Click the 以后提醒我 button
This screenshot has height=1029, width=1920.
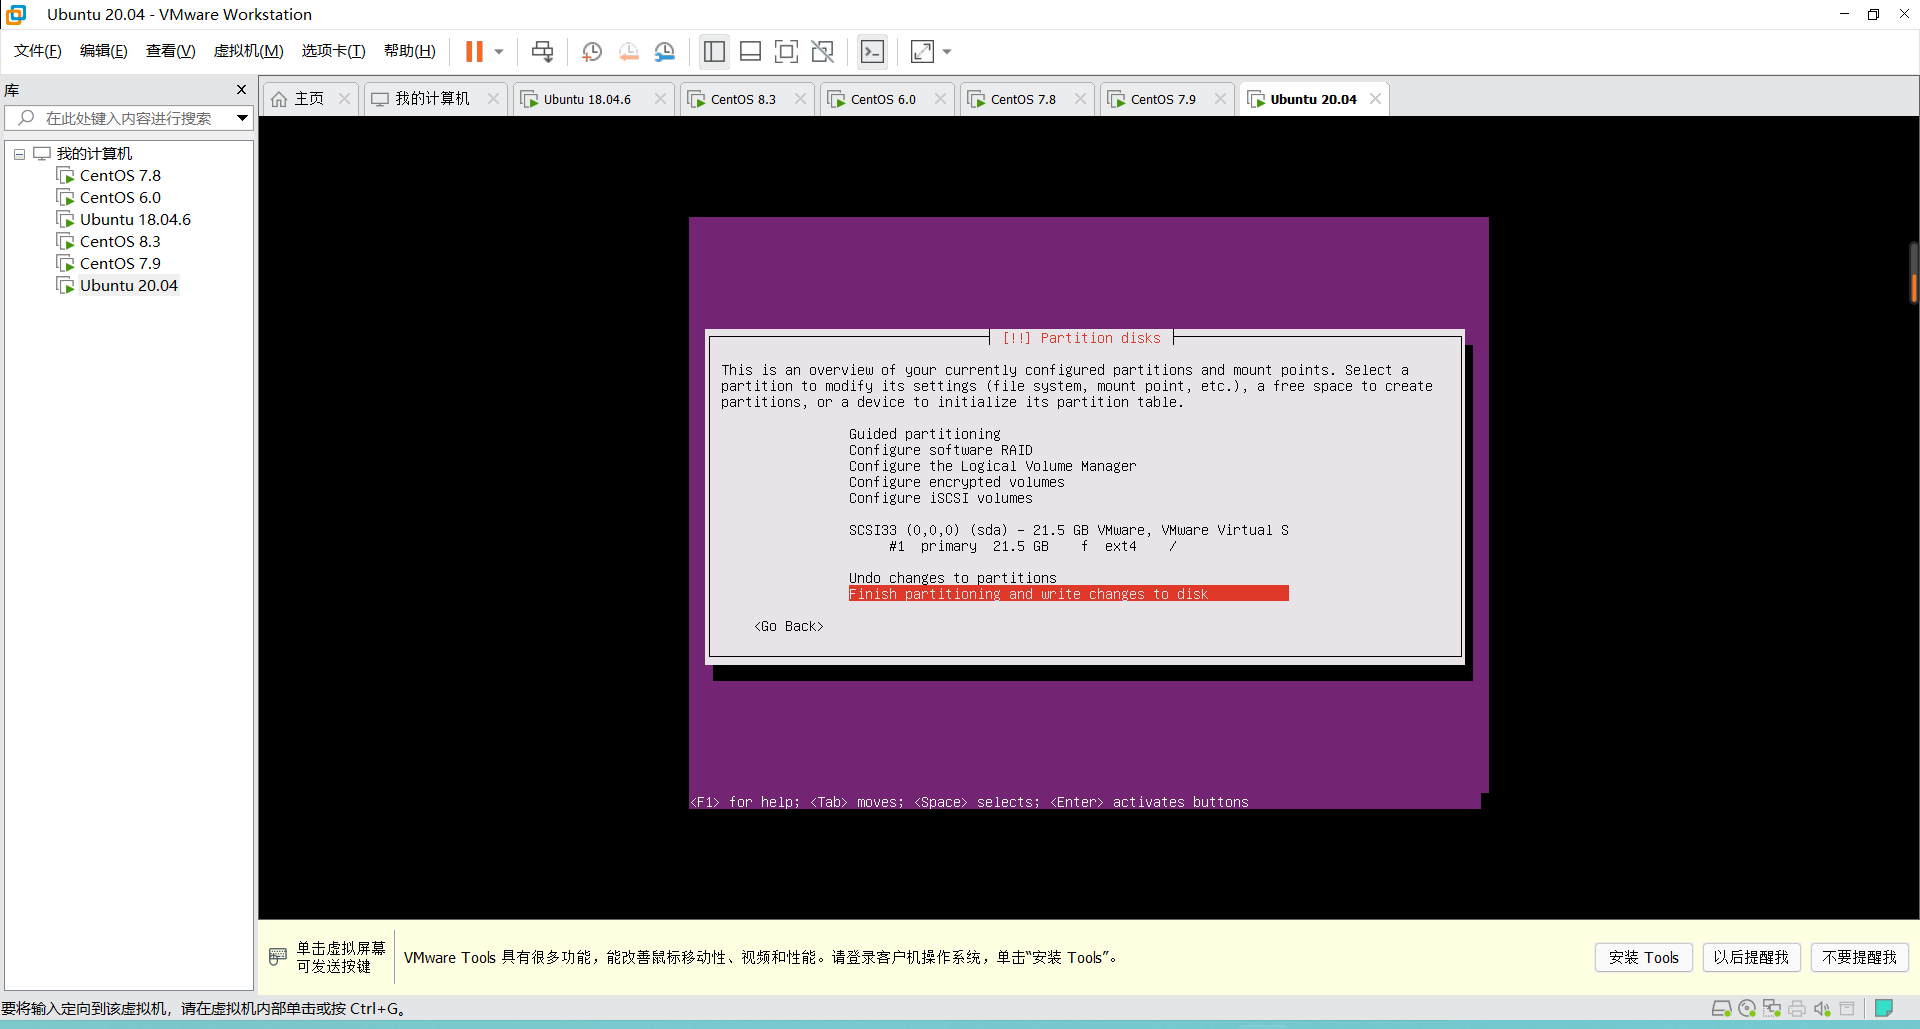tap(1751, 957)
